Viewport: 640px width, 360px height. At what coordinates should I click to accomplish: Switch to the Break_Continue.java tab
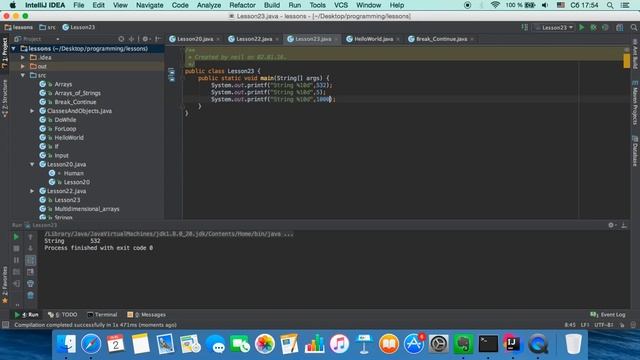441,39
